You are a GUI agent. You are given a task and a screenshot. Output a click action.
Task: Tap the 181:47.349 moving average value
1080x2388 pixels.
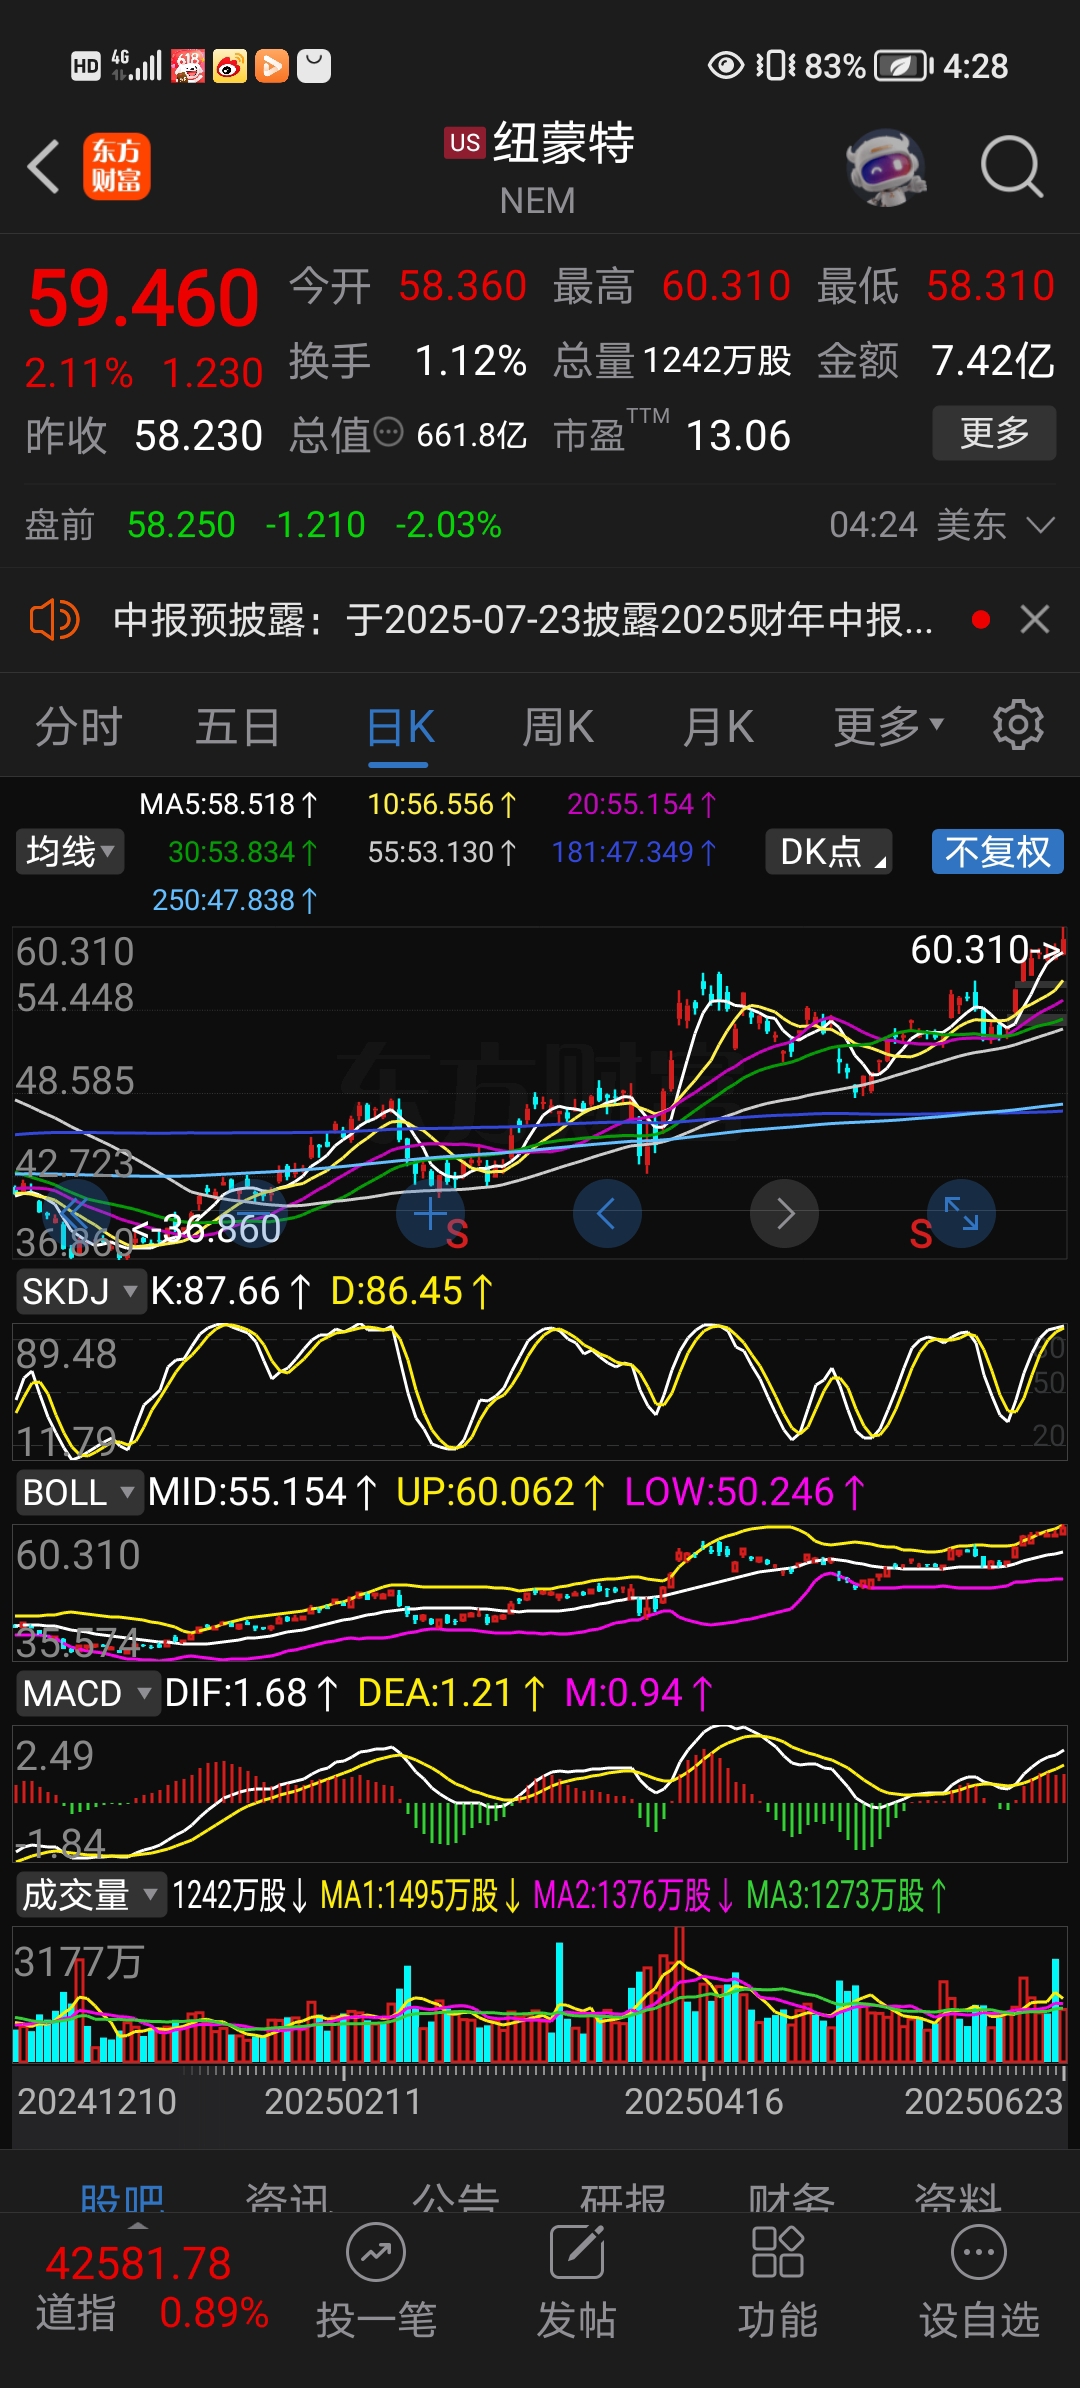[634, 852]
